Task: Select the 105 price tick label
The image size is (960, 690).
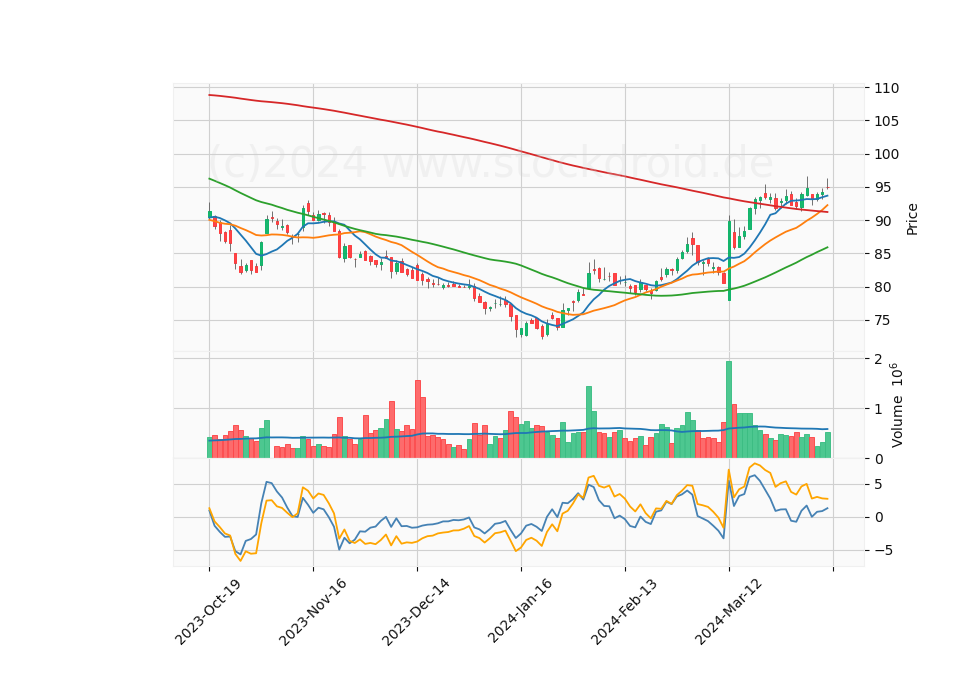Action: click(x=887, y=121)
